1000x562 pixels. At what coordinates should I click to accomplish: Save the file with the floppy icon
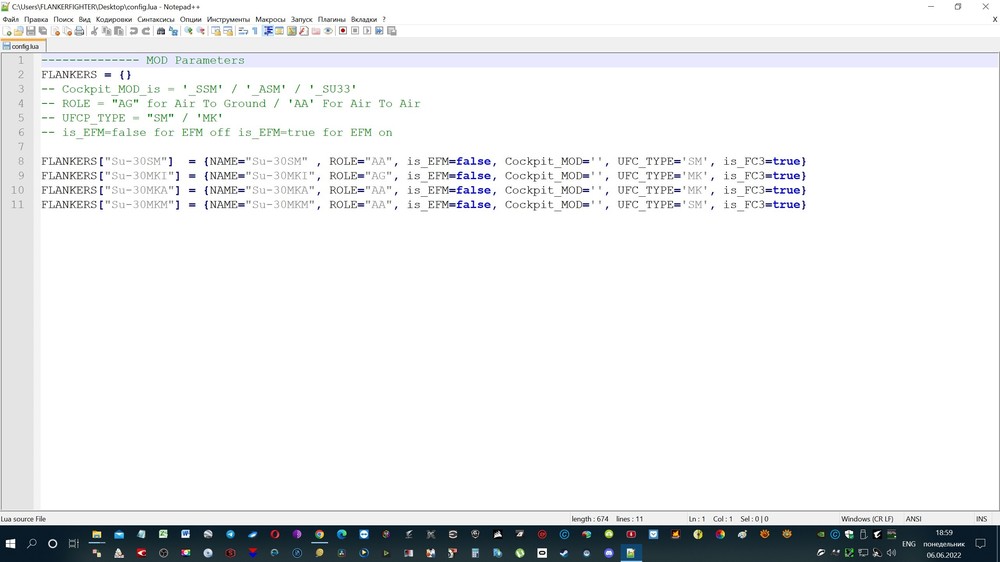(x=30, y=31)
